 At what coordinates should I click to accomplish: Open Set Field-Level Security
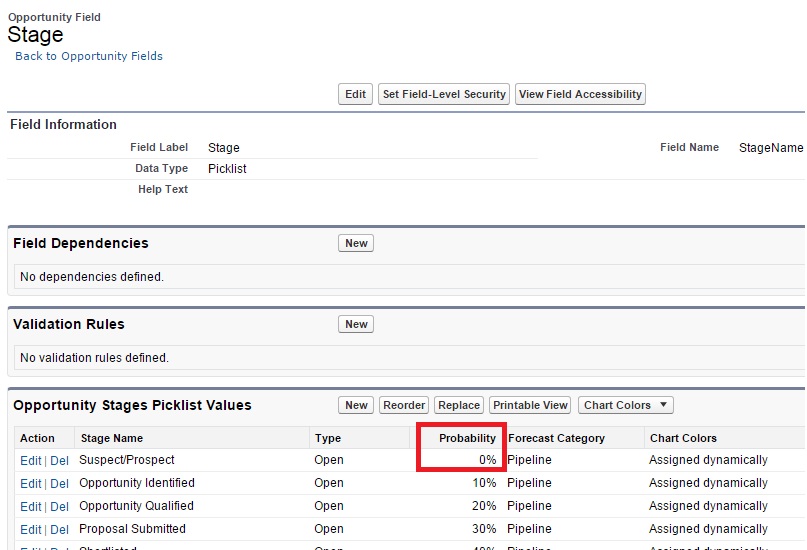(444, 94)
